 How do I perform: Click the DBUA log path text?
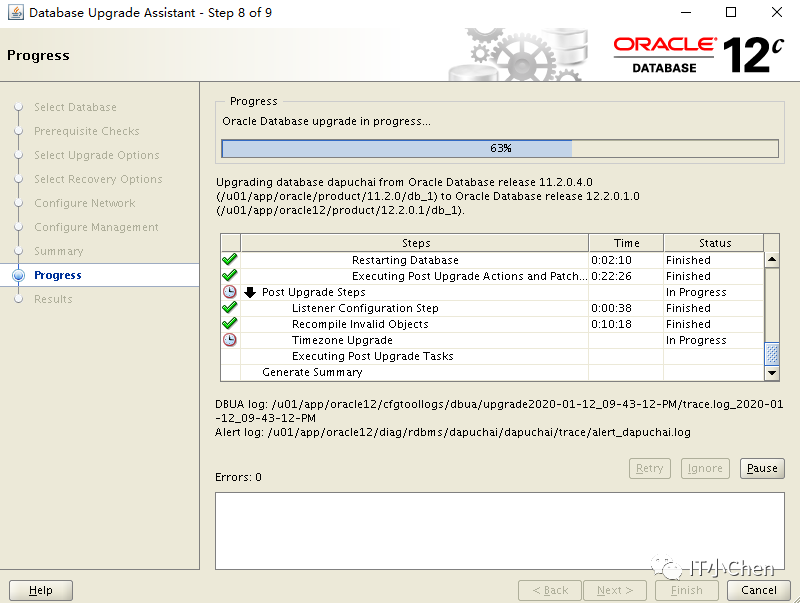click(x=499, y=411)
